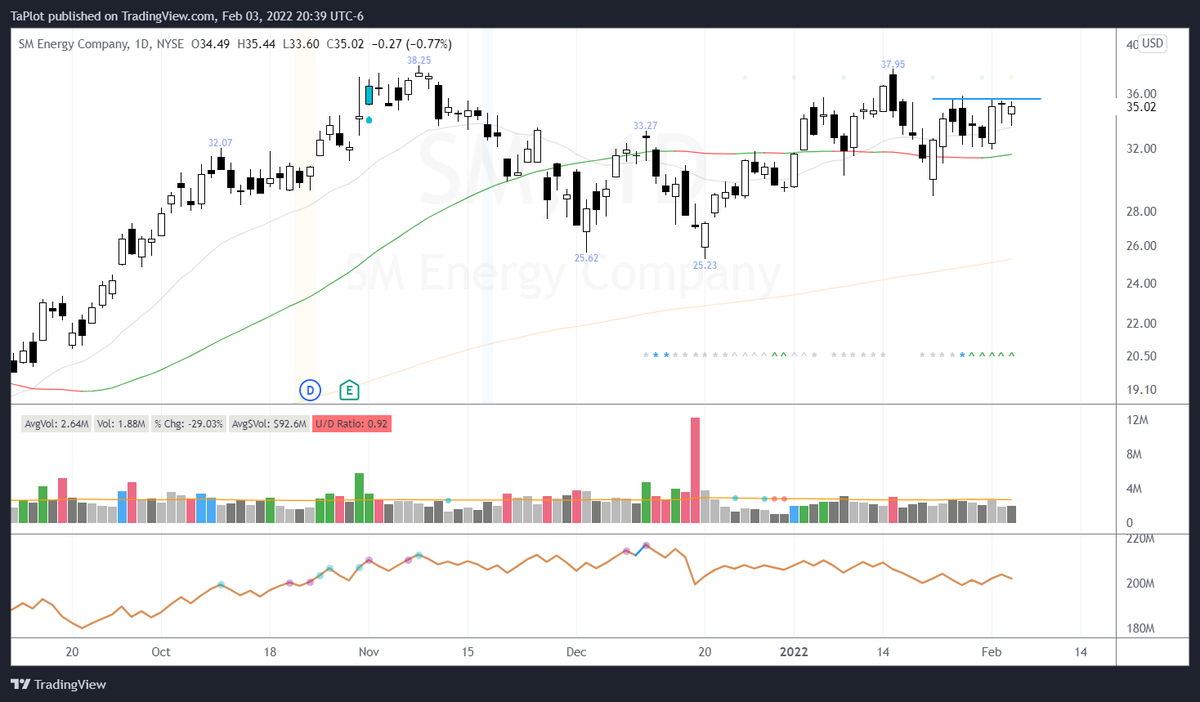The image size is (1200, 702).
Task: Click the H35.44 high value
Action: [x=258, y=44]
